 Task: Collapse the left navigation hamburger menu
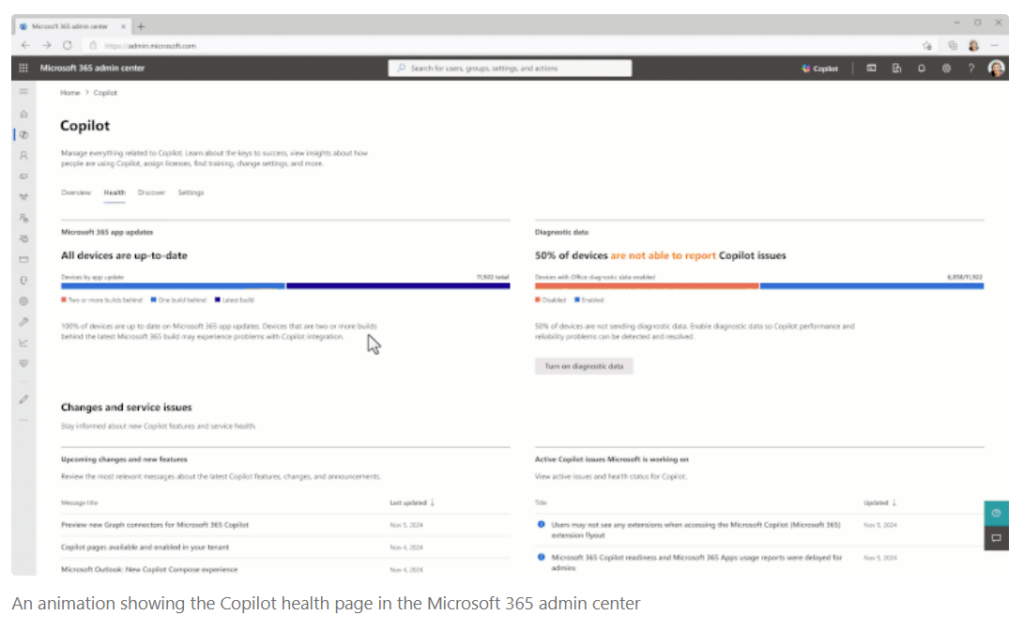(x=24, y=91)
